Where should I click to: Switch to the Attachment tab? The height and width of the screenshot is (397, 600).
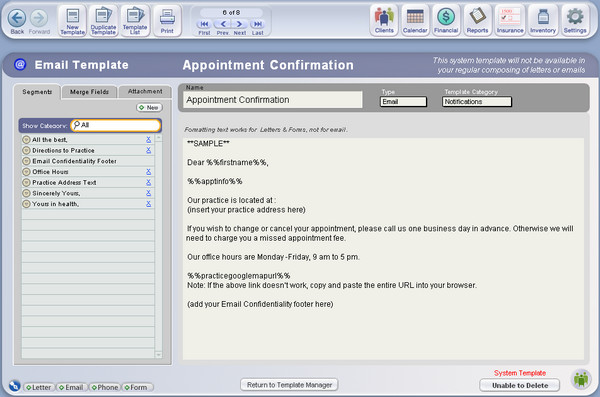[x=145, y=91]
